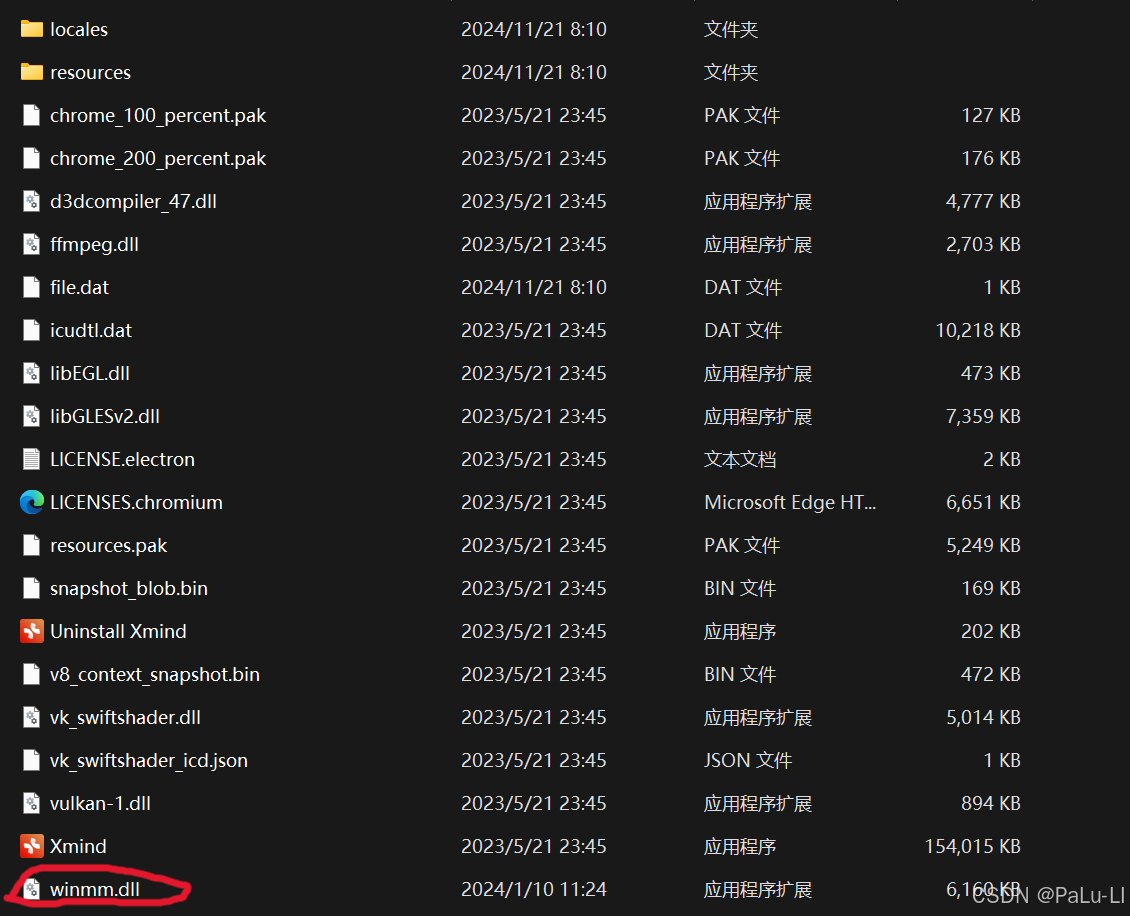Click the 127 KB size value

coord(991,115)
